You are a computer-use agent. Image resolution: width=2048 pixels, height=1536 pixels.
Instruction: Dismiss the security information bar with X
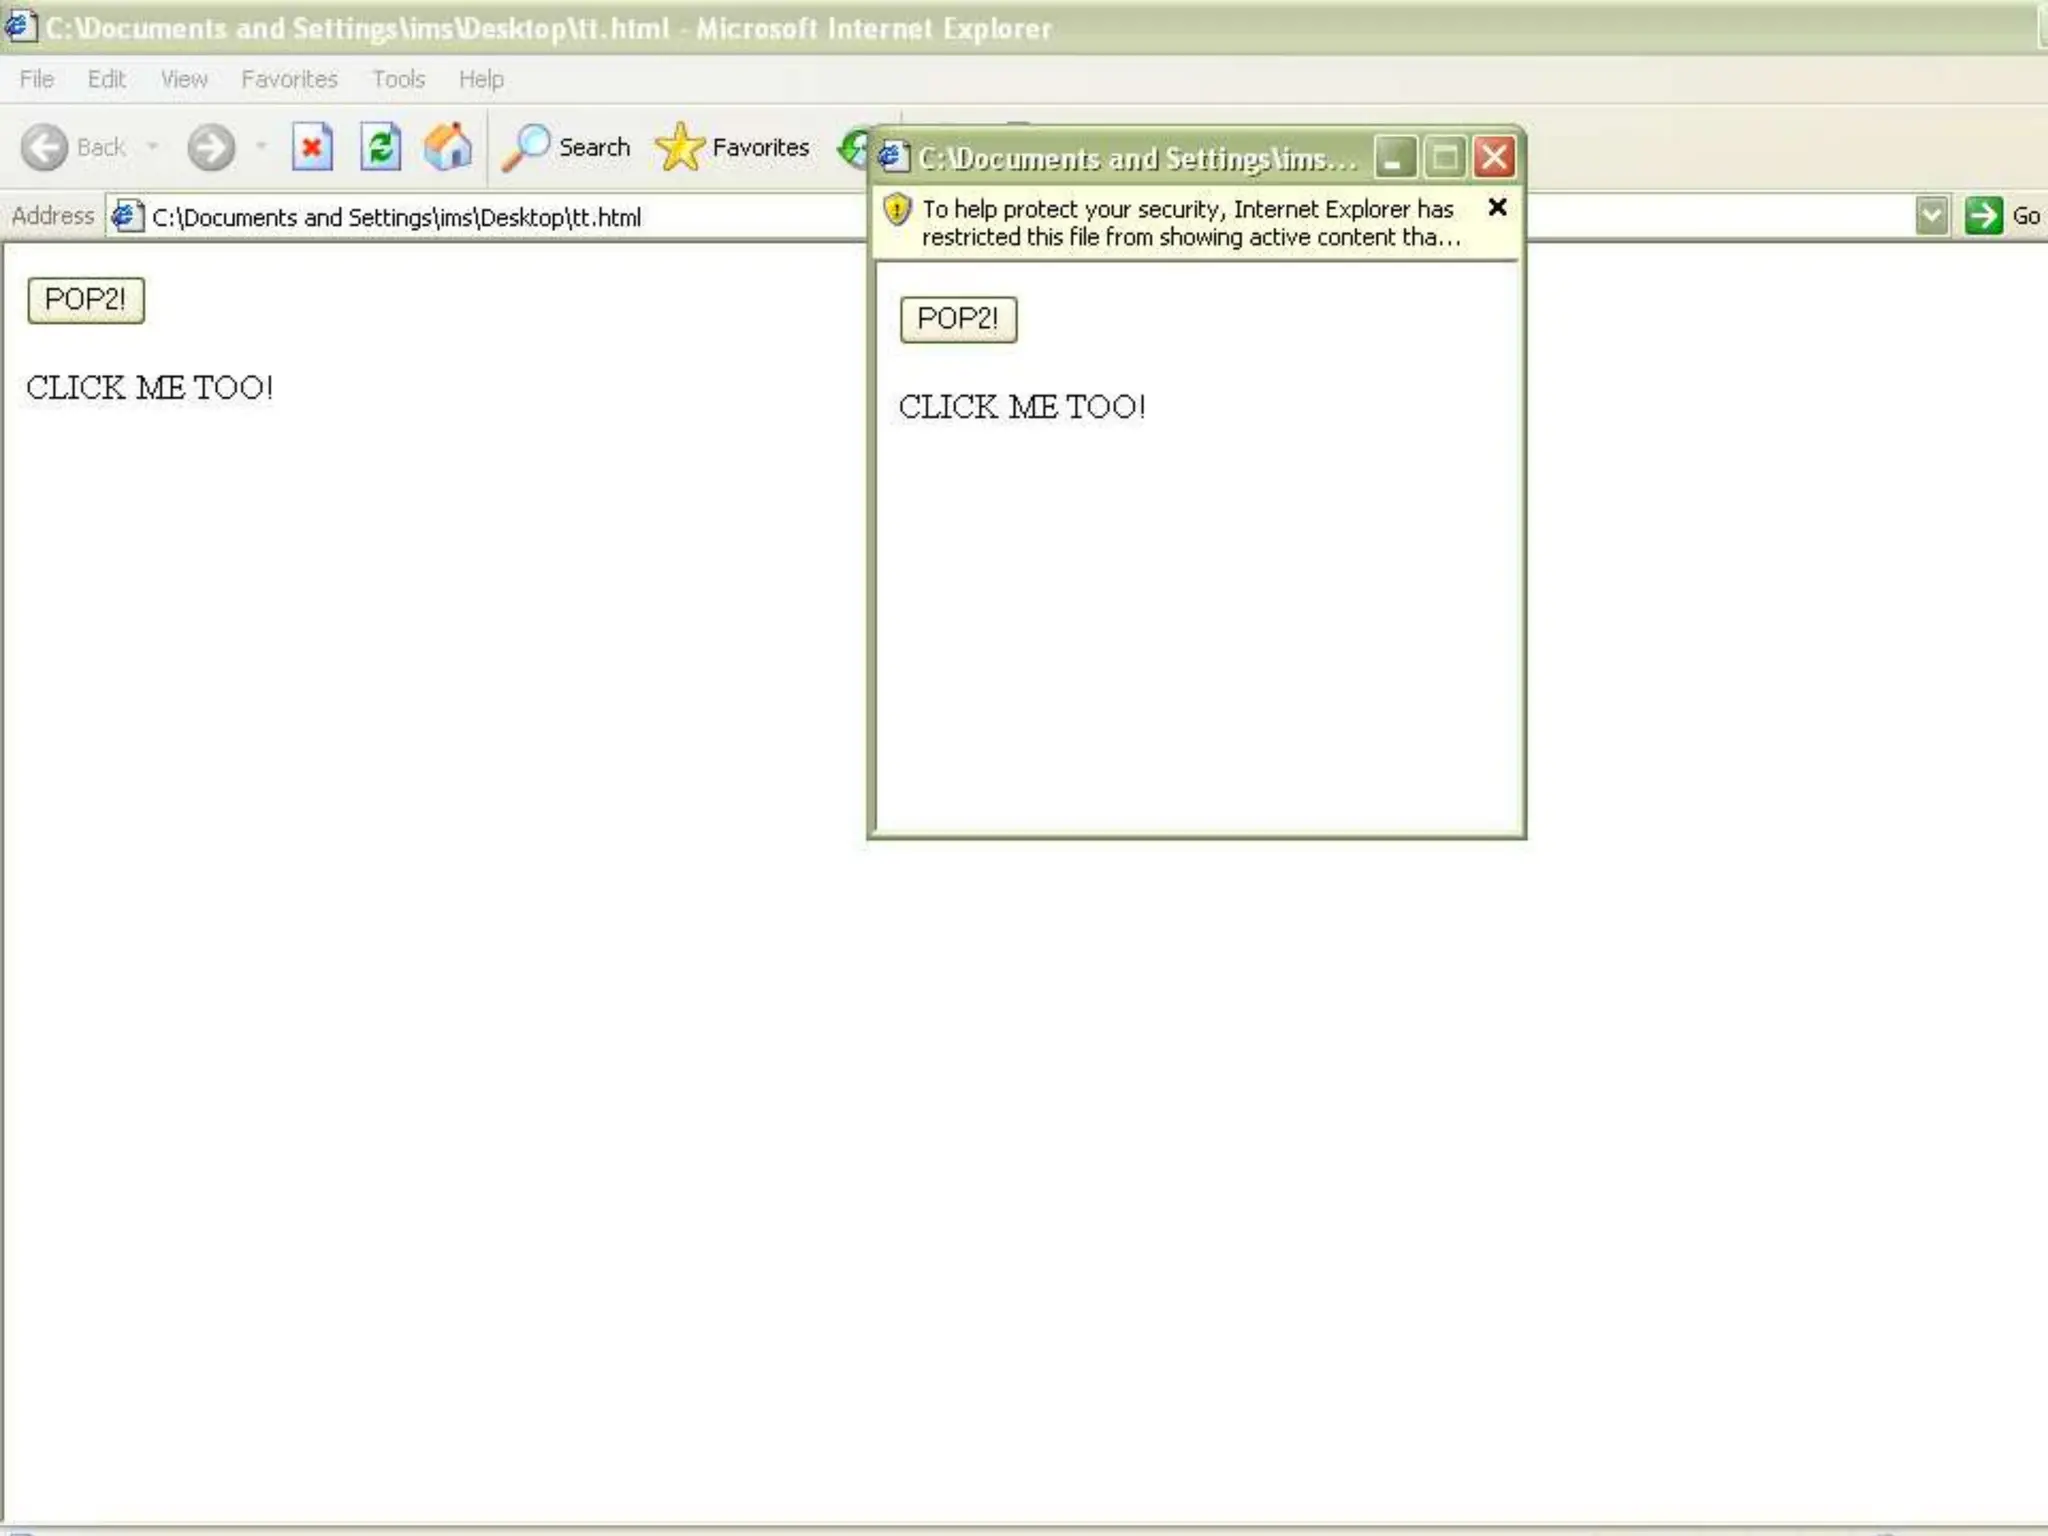(1497, 207)
